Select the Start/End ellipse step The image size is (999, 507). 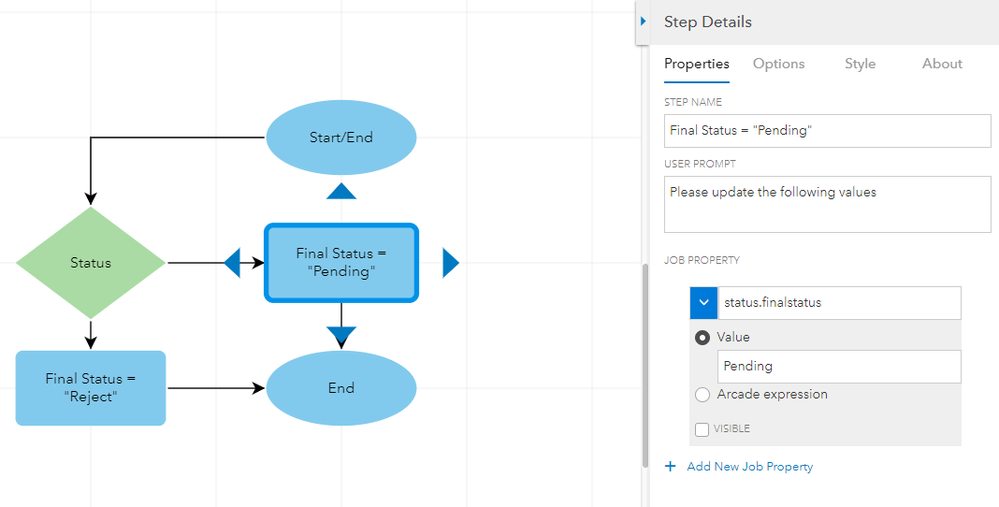[x=341, y=138]
